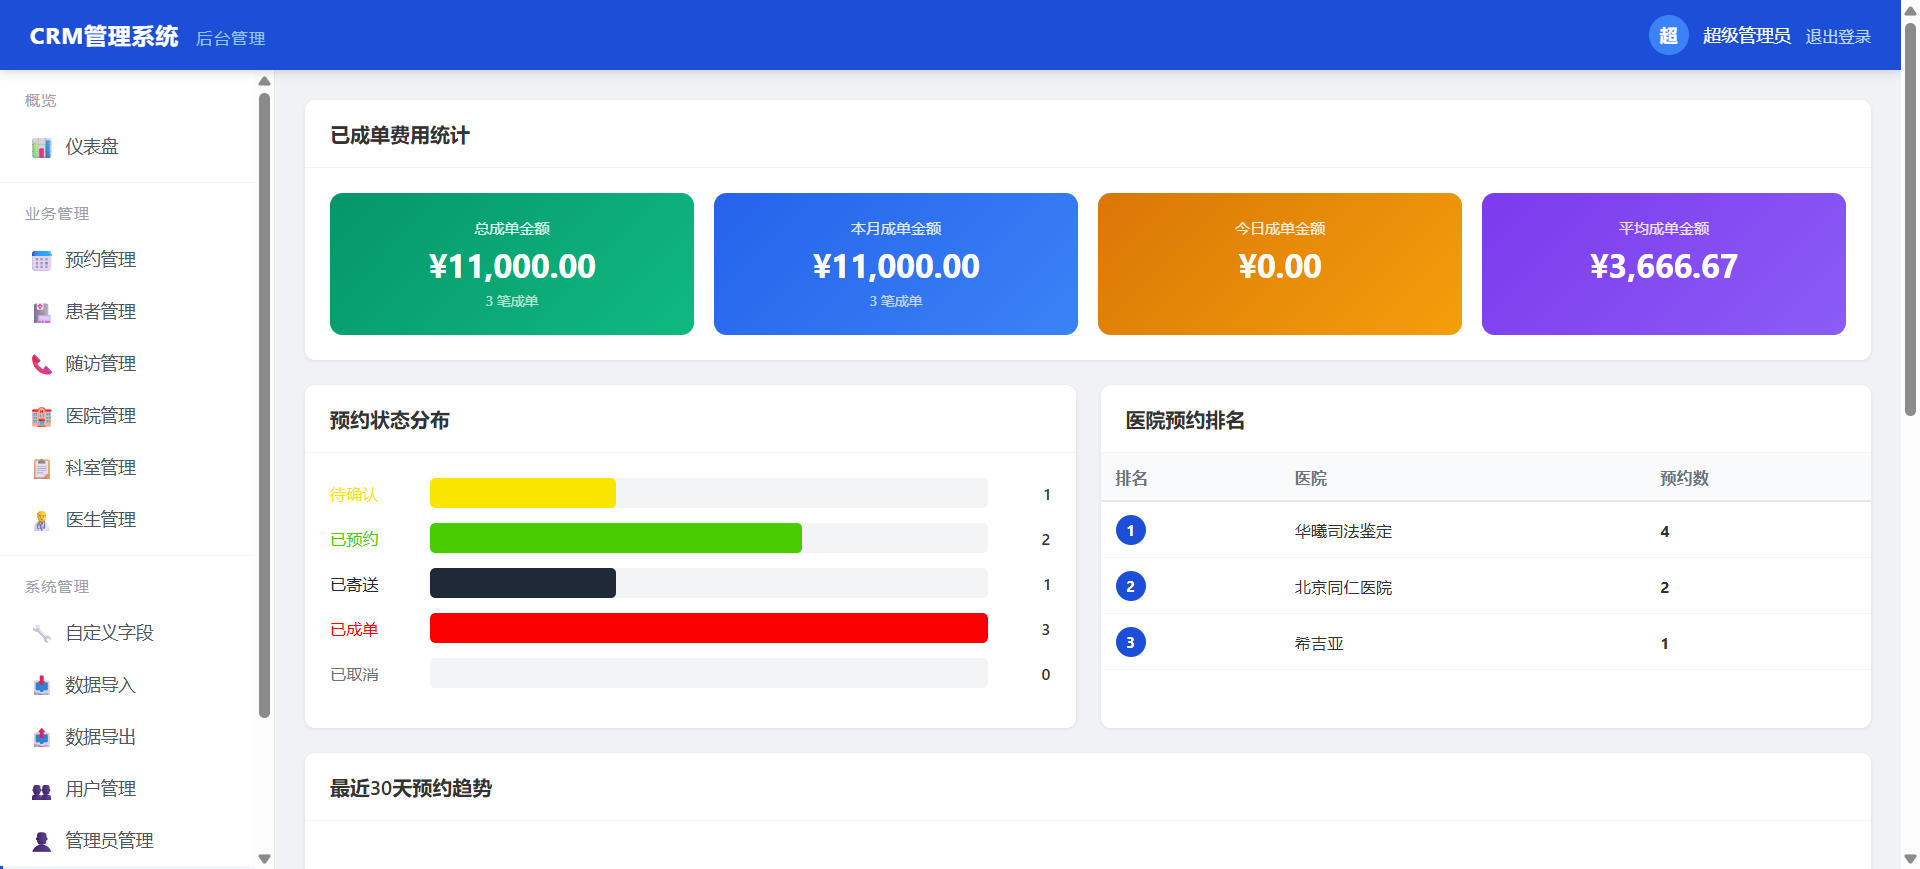
Task: Open the 数据导出 menu item
Action: point(100,737)
